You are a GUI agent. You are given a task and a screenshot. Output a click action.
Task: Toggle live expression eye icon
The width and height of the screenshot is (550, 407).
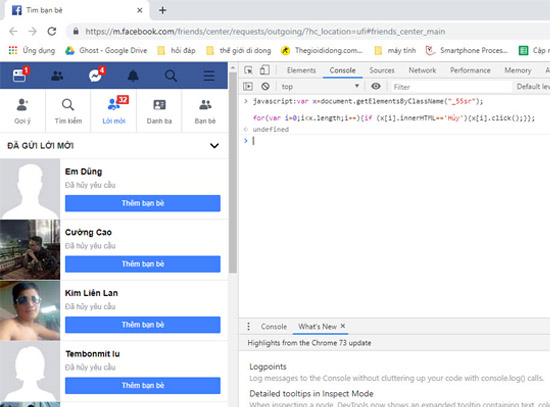point(376,86)
